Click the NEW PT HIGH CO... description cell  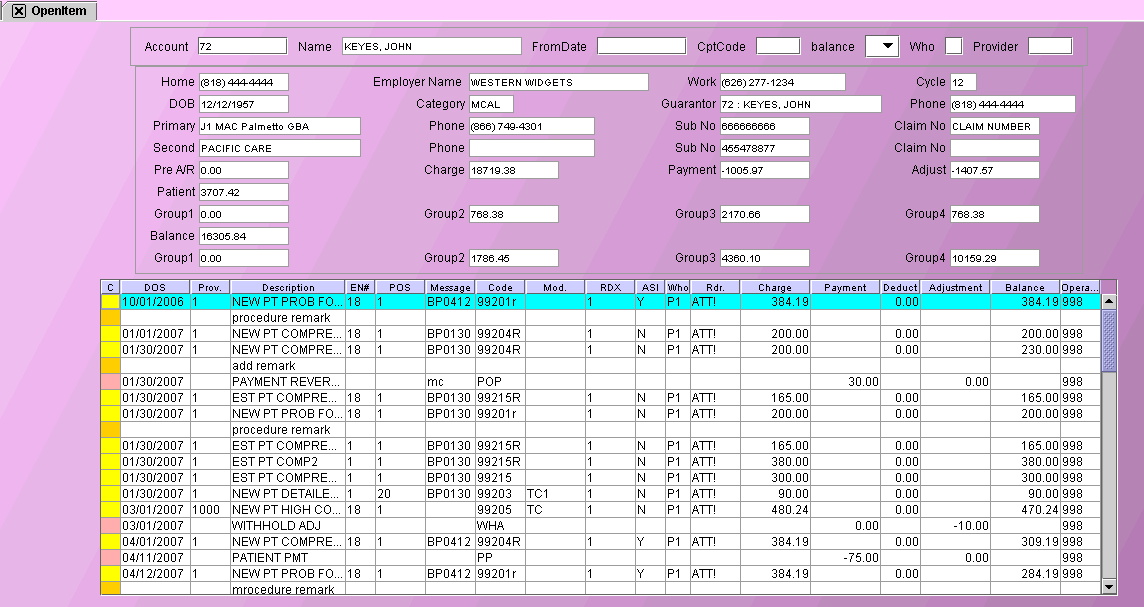pyautogui.click(x=287, y=510)
